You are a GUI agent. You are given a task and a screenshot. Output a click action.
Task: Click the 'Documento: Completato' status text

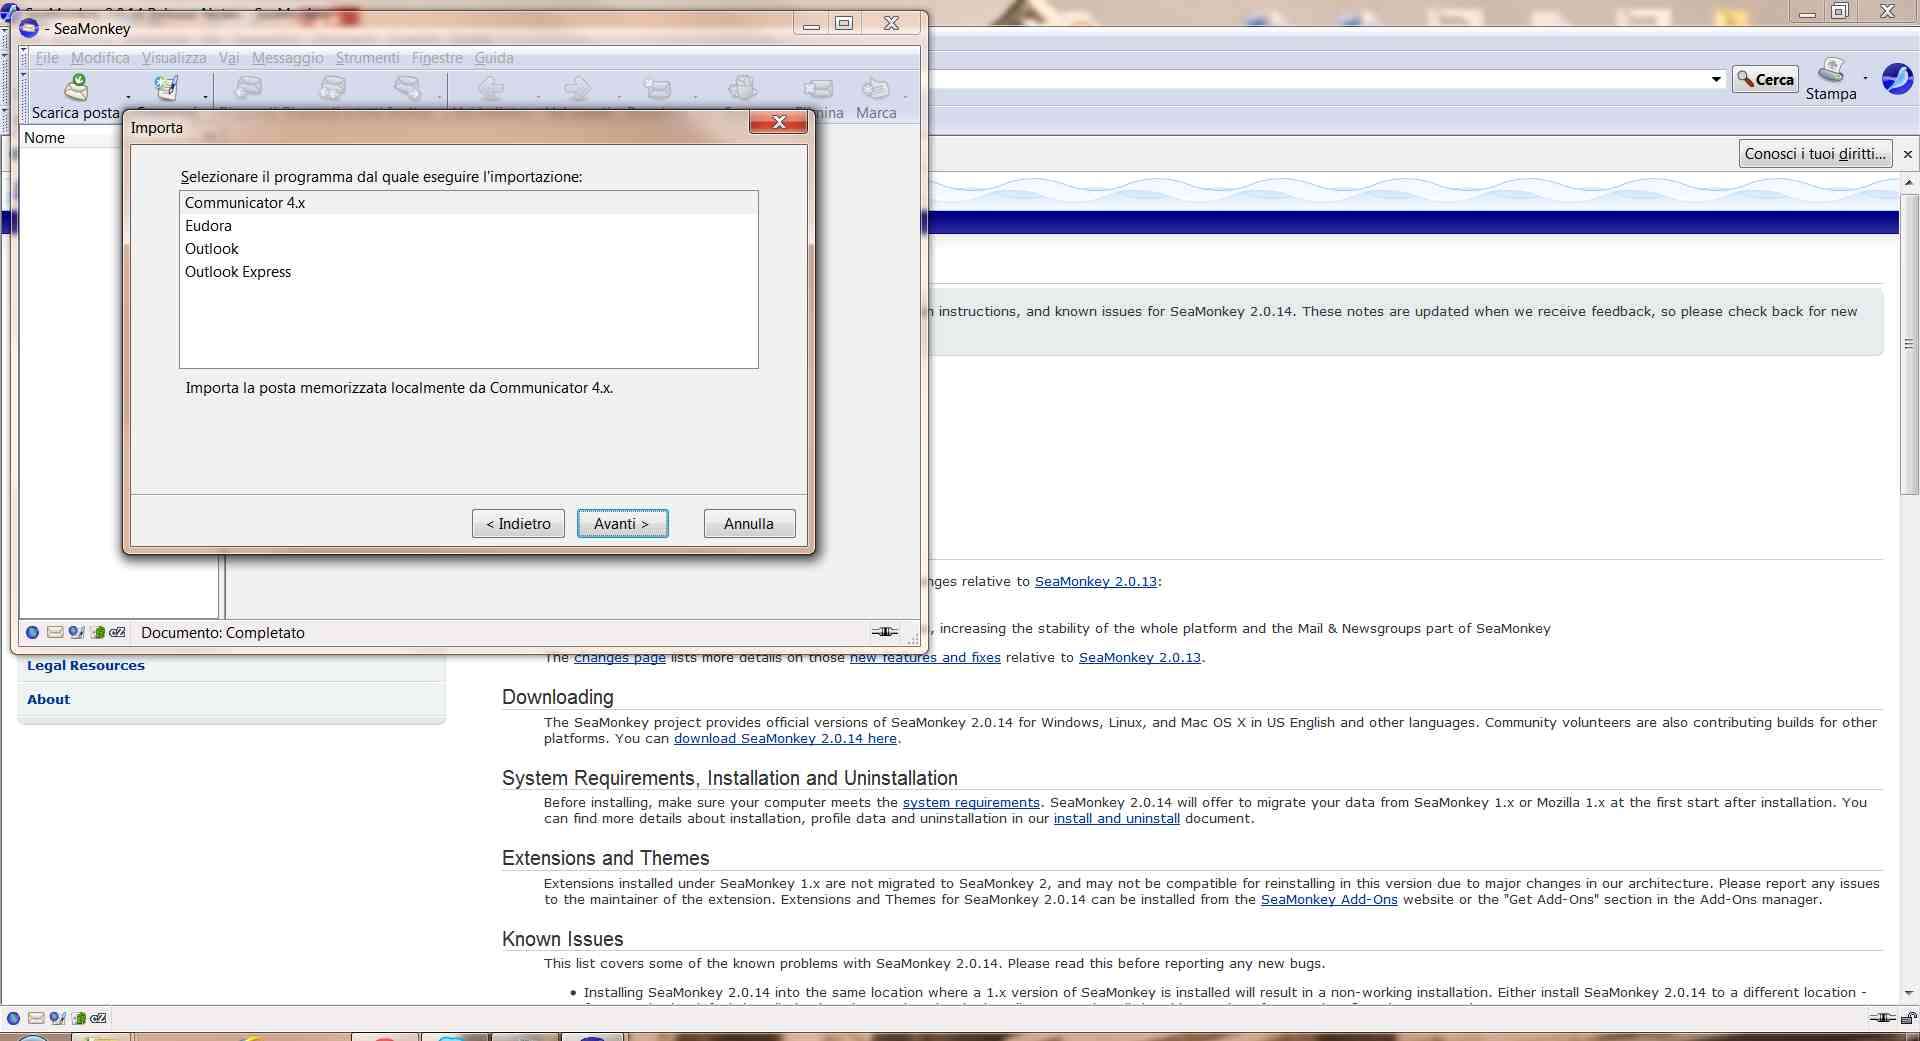[x=223, y=633]
